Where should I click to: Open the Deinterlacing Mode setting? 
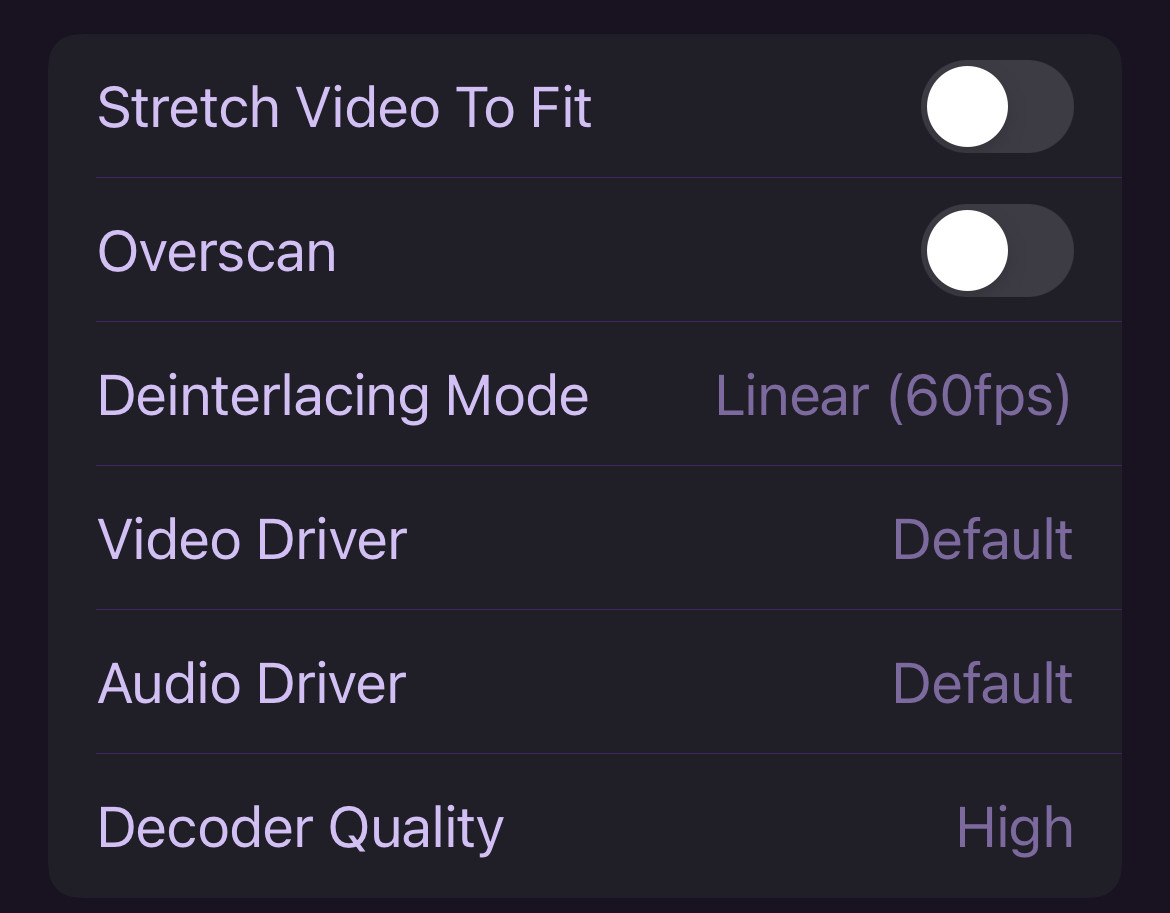click(x=584, y=396)
